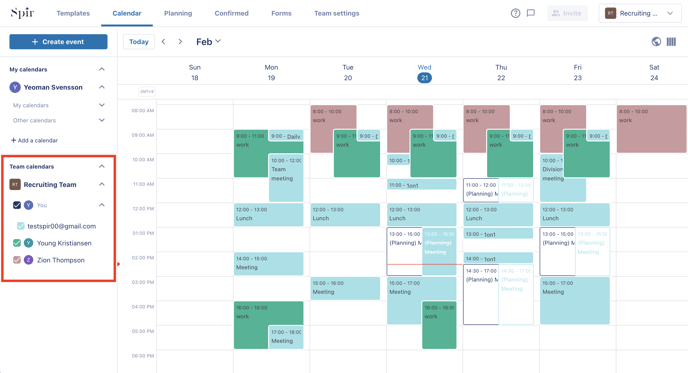Image resolution: width=688 pixels, height=373 pixels.
Task: Click Yeoman Svensson avatar icon
Action: pos(15,87)
